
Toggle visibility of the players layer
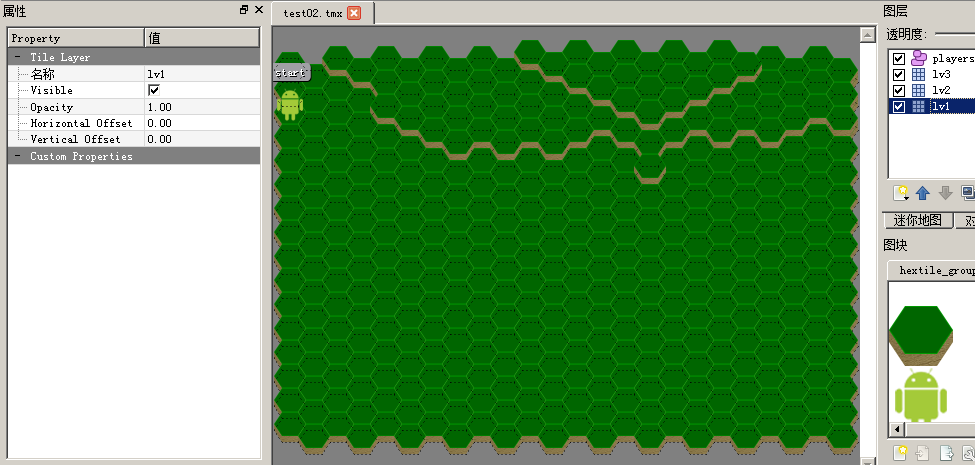pyautogui.click(x=899, y=59)
